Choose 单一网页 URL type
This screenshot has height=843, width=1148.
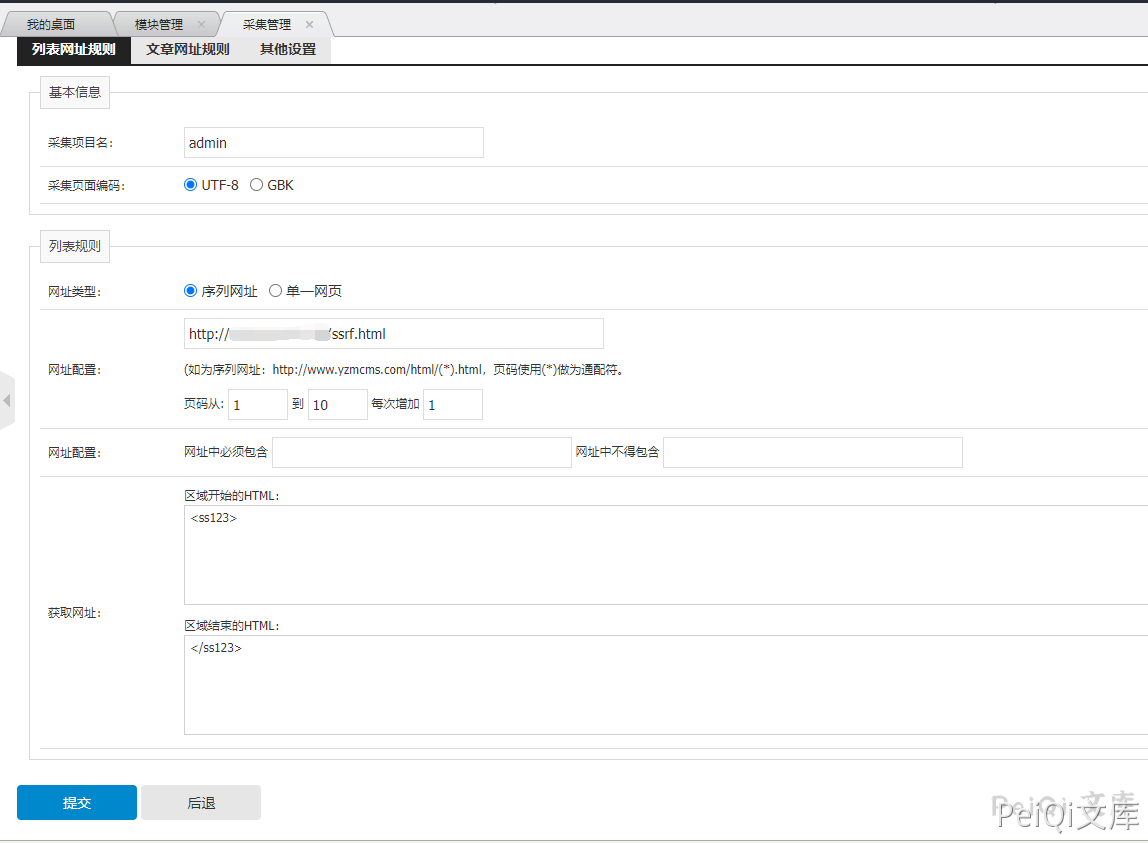click(276, 291)
